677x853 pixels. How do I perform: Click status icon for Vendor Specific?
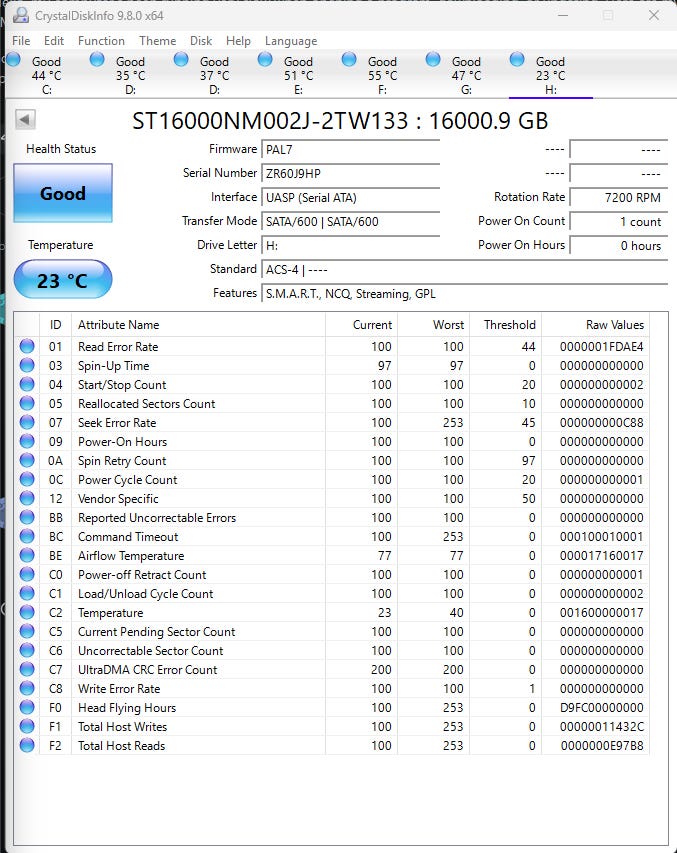27,498
